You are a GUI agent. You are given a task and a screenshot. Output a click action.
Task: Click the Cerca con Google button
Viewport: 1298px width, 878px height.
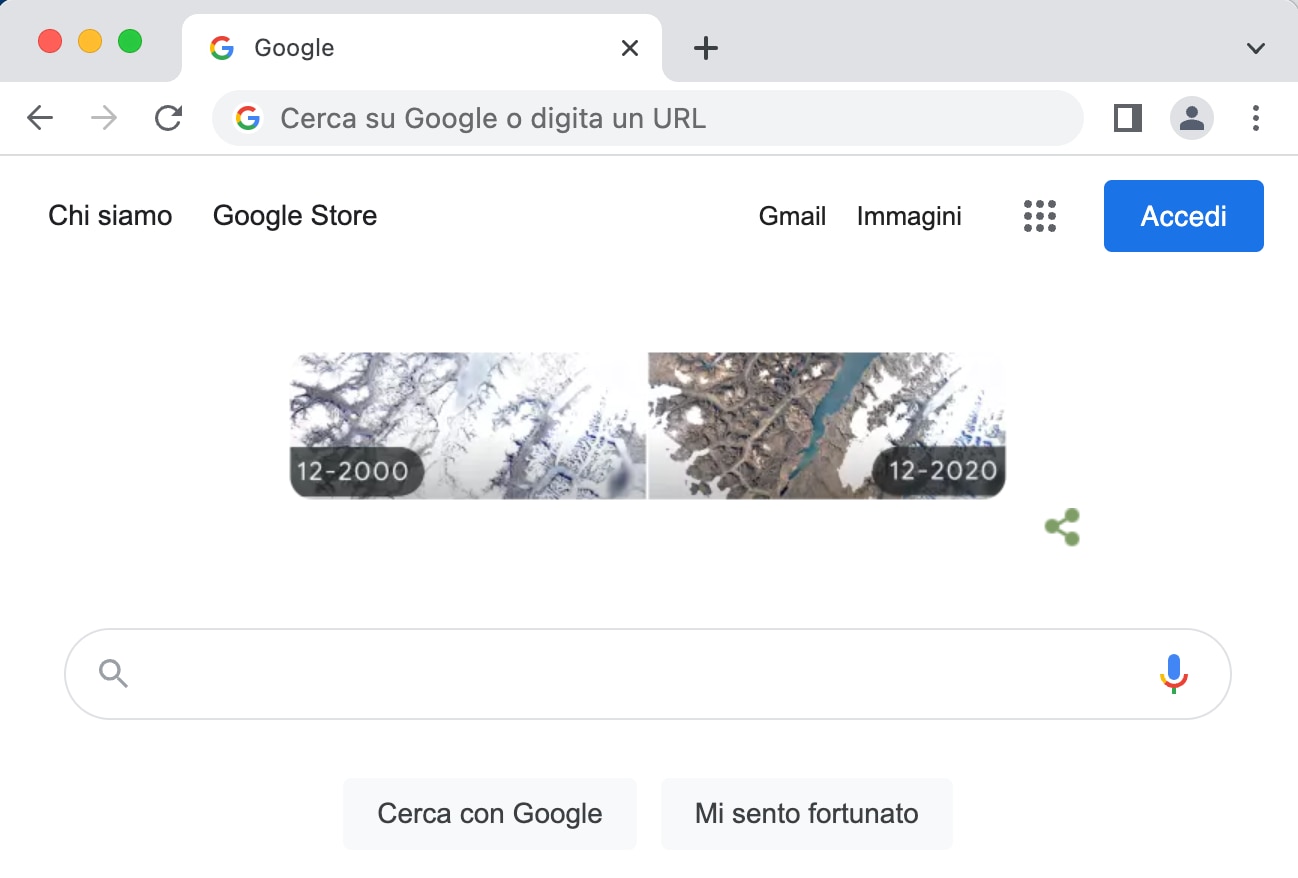[490, 814]
